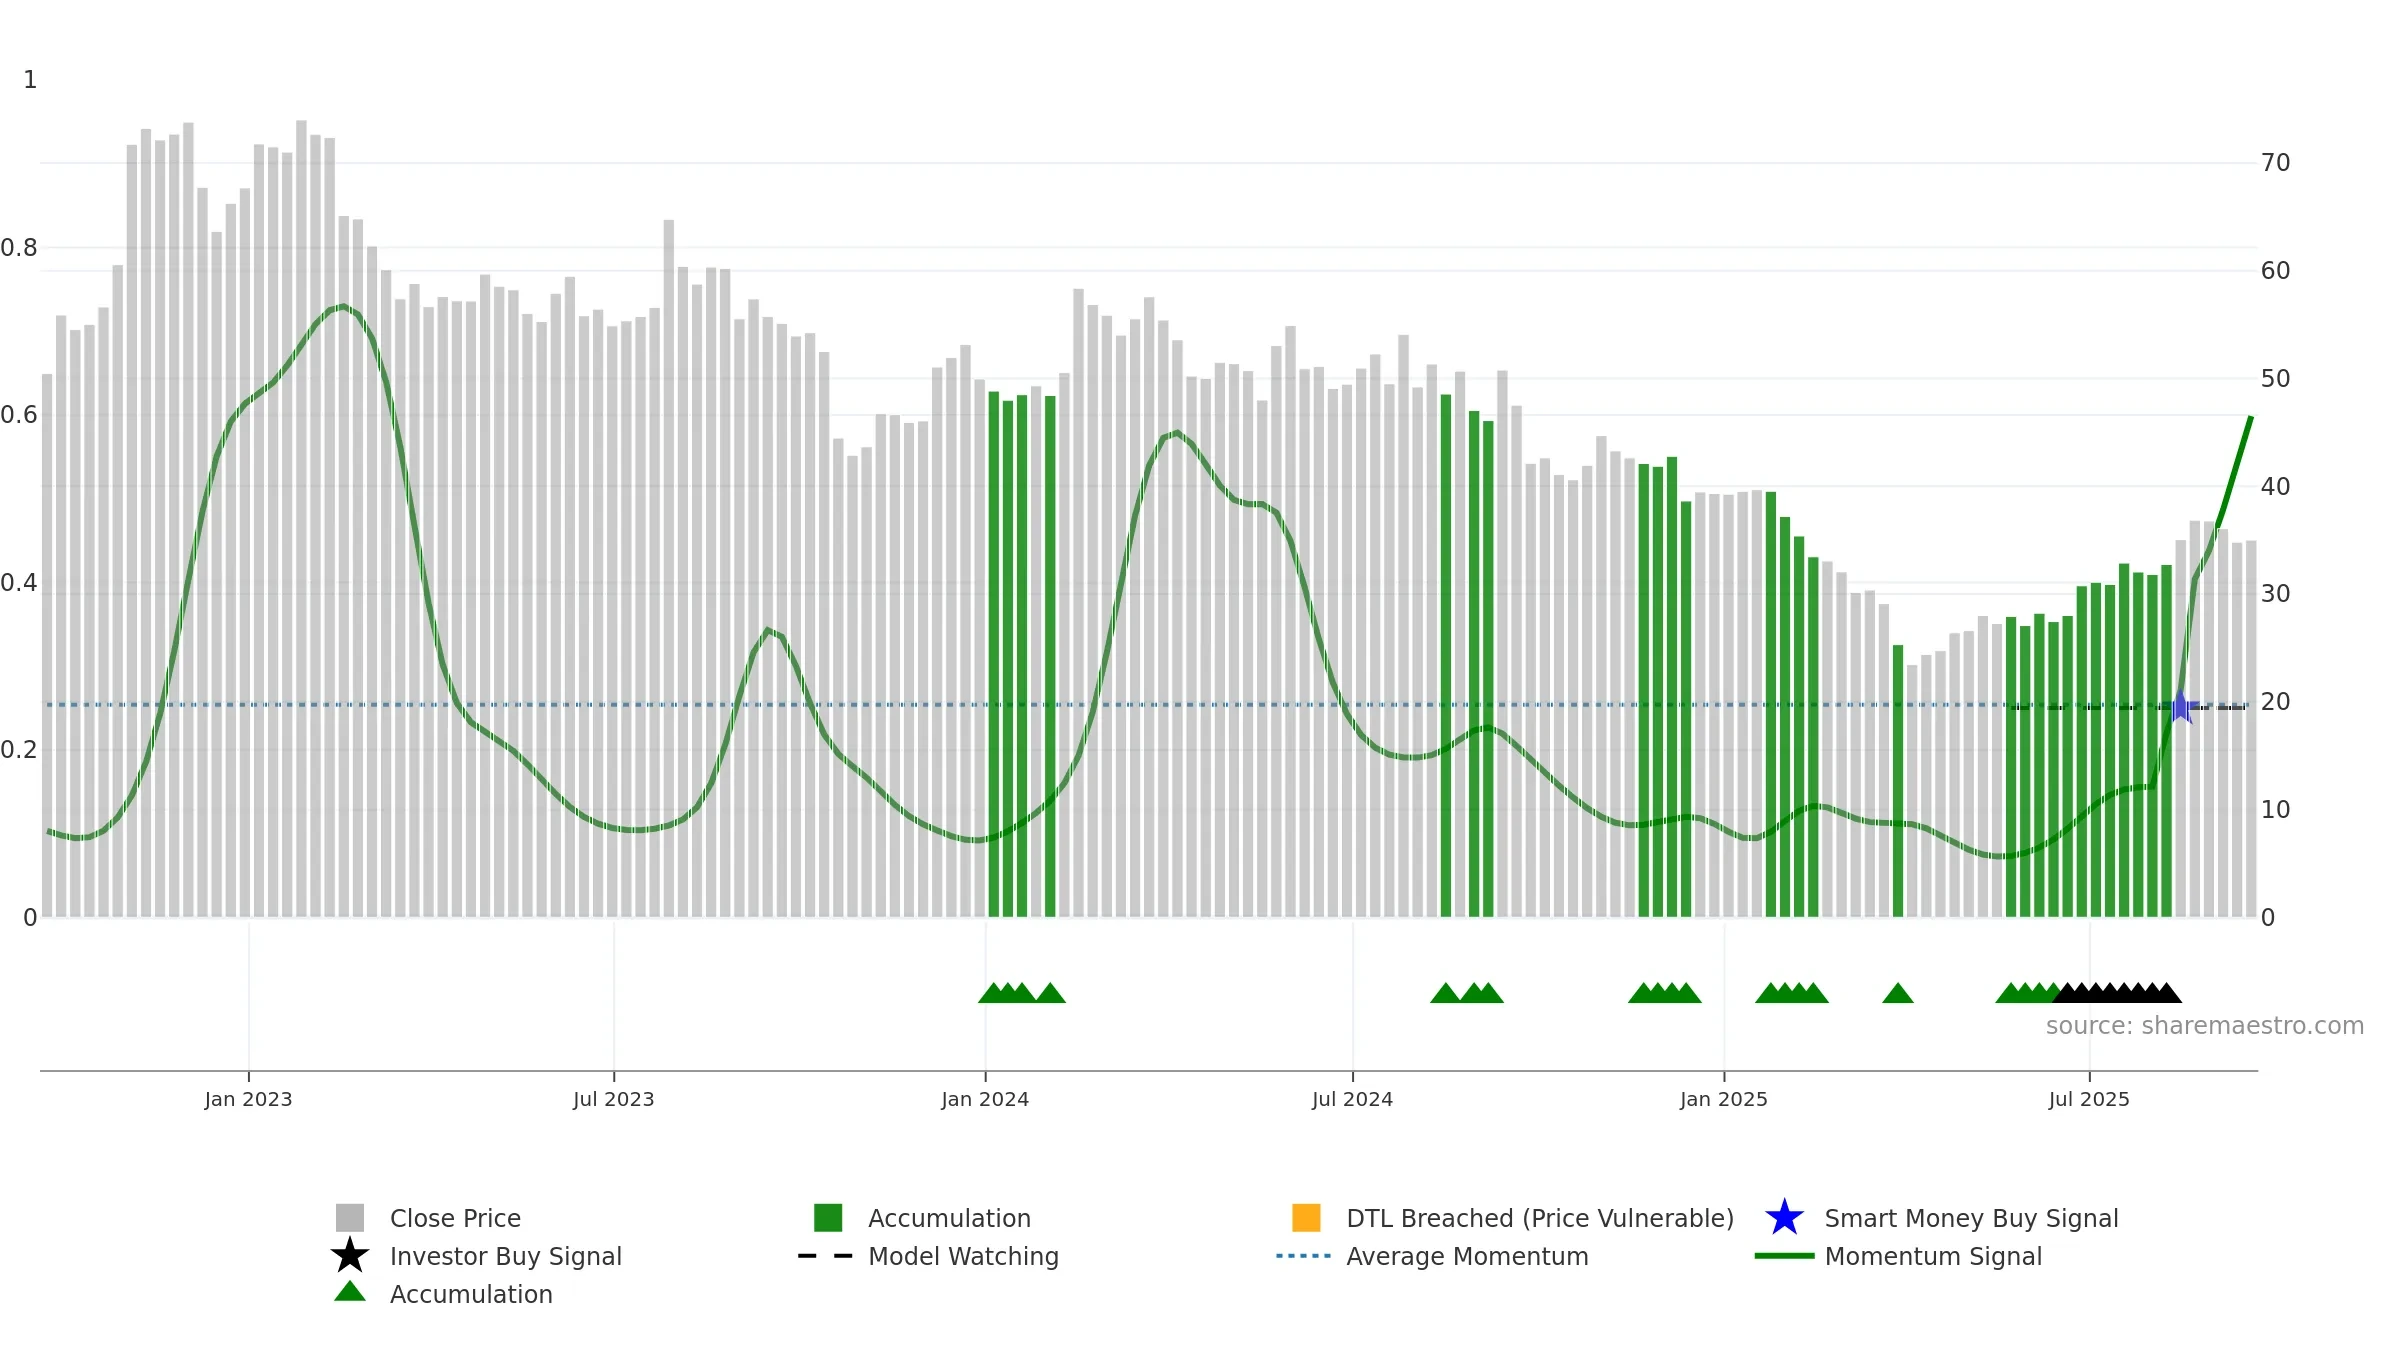The height and width of the screenshot is (1350, 2400).
Task: Click the black triangle cluster near Jul 2025
Action: pyautogui.click(x=2117, y=993)
